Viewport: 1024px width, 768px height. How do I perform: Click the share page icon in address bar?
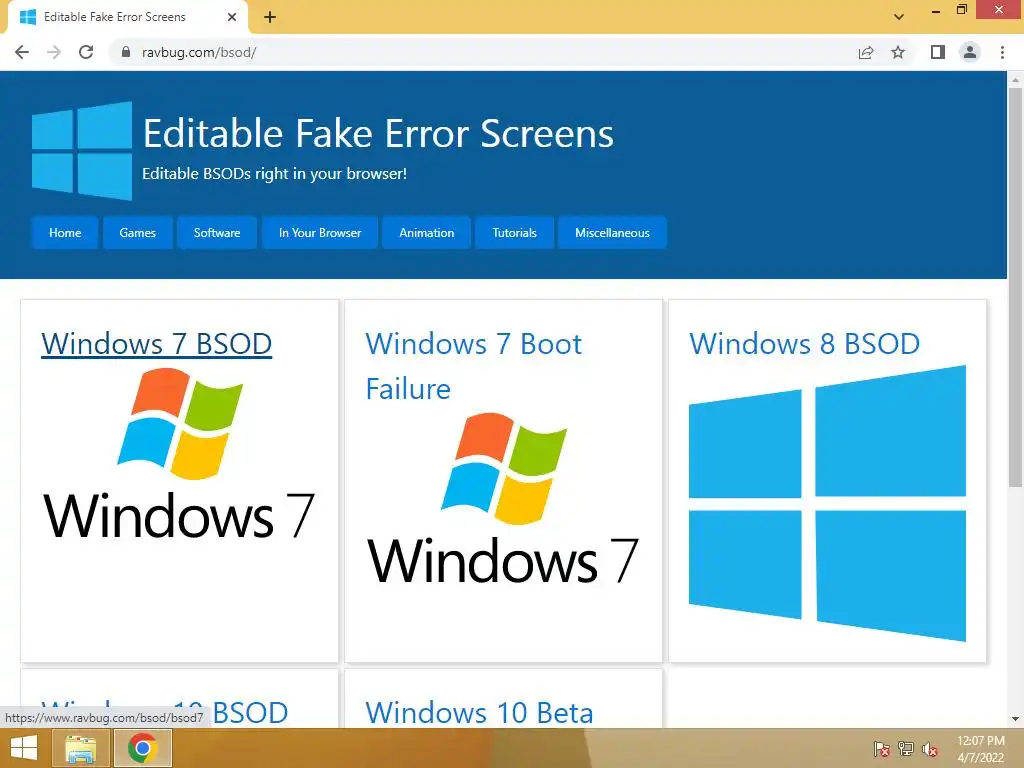point(866,52)
